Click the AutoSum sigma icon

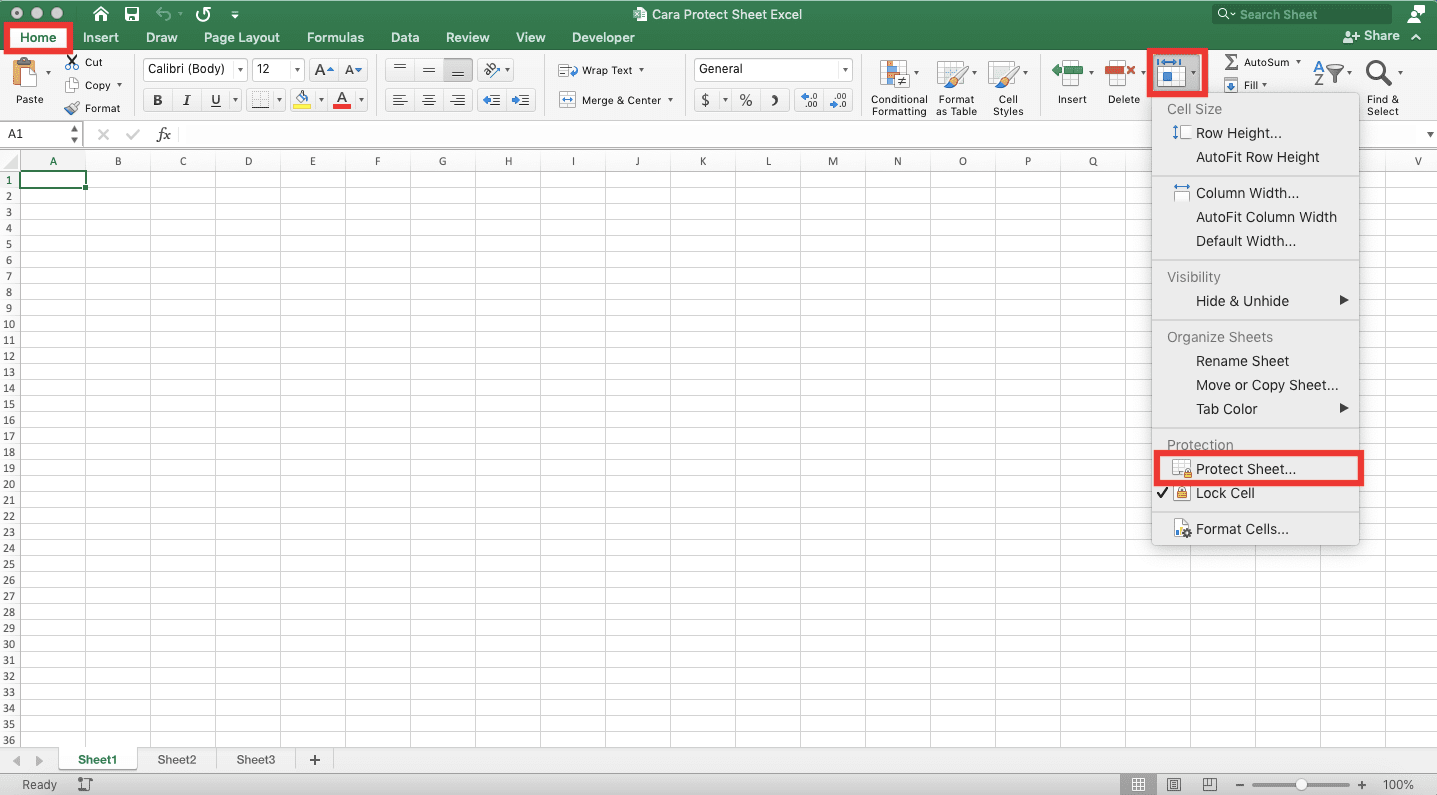1231,62
